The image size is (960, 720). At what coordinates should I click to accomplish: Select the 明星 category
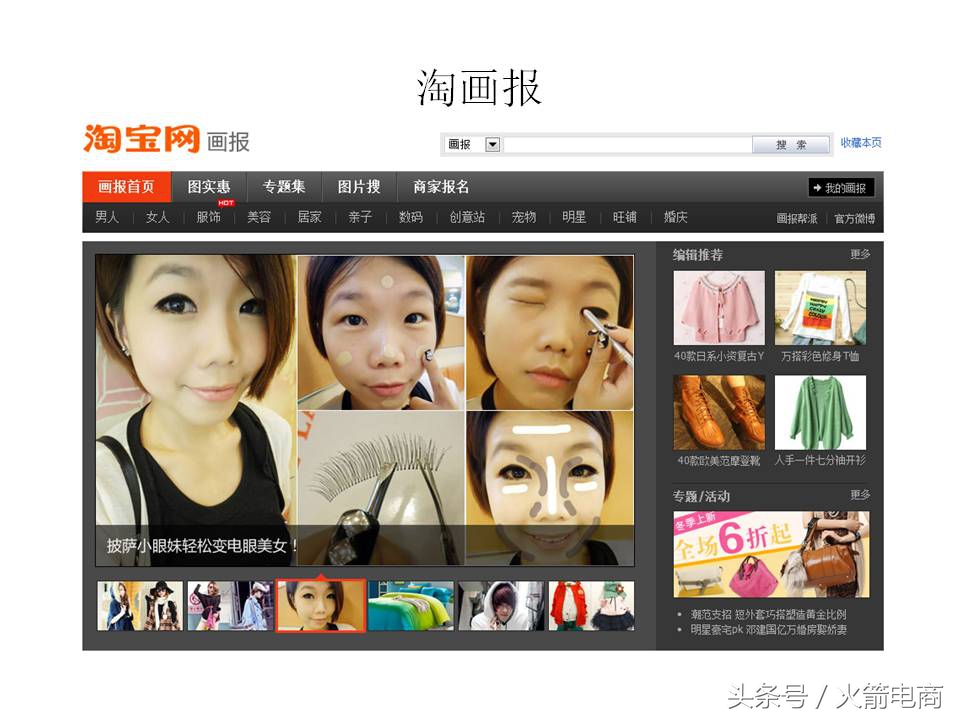(574, 217)
